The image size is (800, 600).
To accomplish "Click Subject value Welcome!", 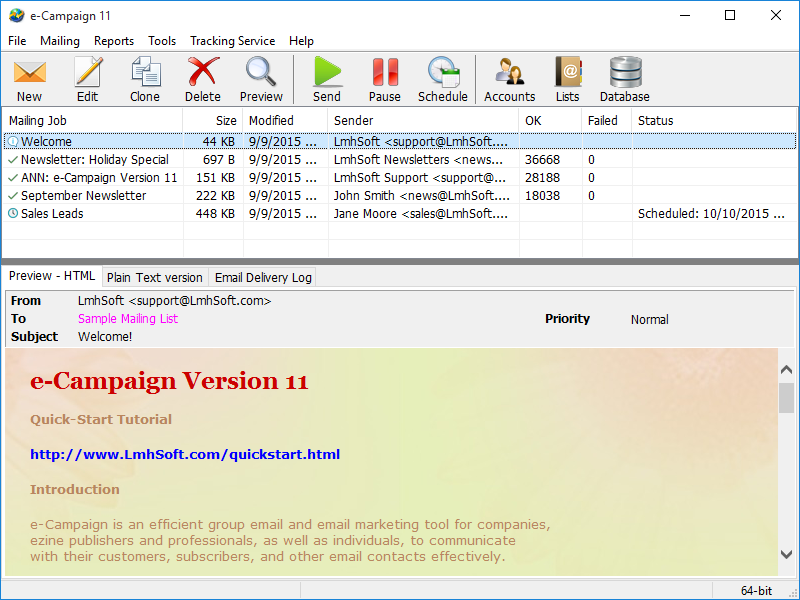I will pos(105,337).
